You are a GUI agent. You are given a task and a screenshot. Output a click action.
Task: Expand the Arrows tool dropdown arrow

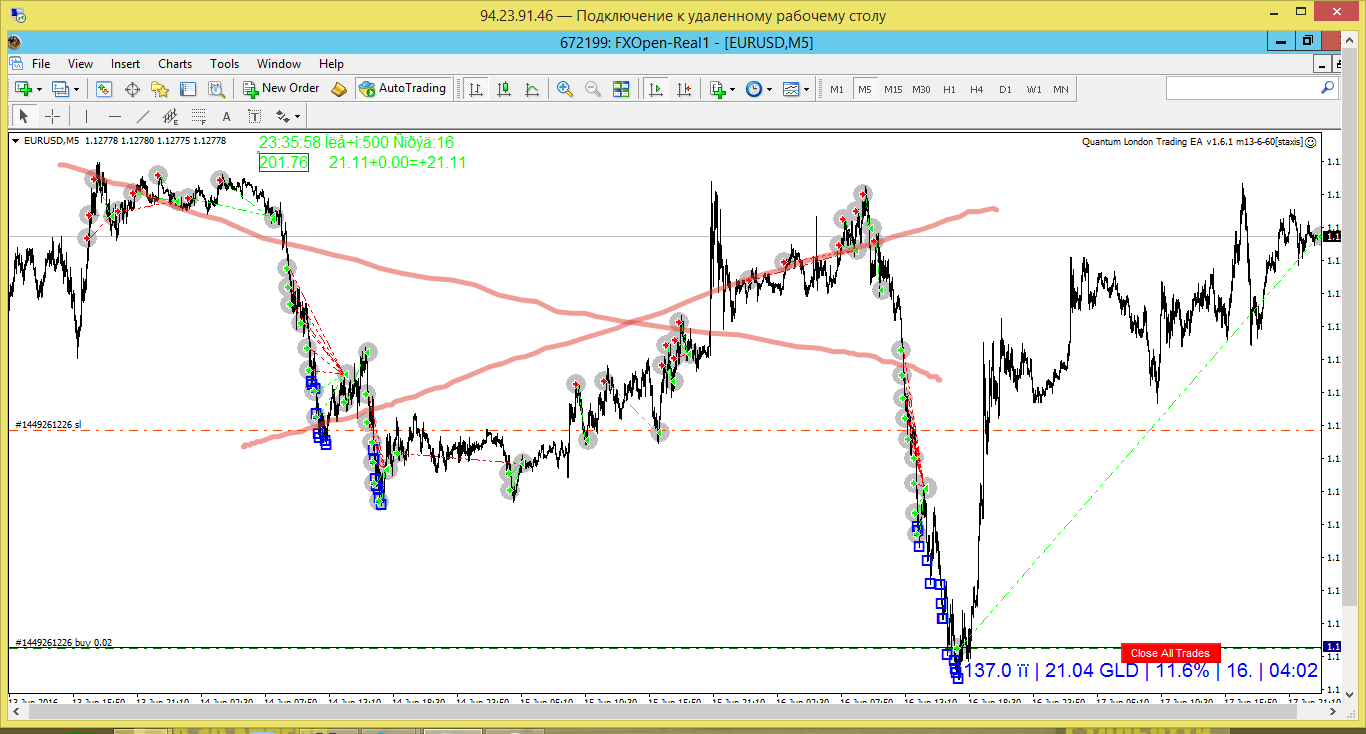pyautogui.click(x=297, y=116)
